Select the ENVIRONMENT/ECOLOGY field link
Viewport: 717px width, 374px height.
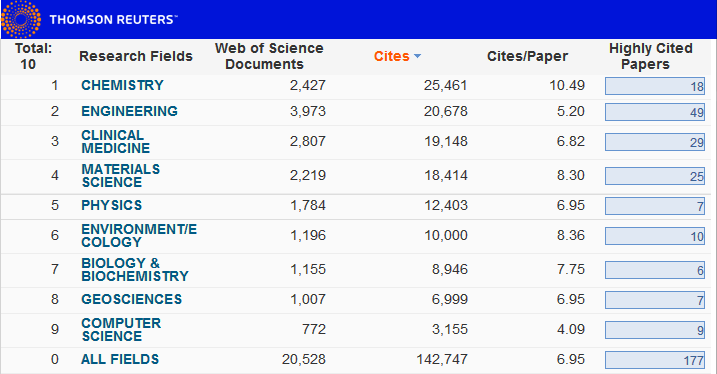tap(139, 235)
